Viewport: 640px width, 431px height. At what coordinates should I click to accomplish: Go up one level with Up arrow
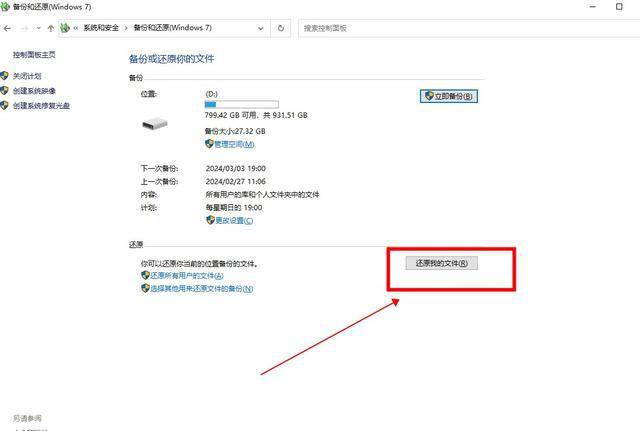point(51,28)
